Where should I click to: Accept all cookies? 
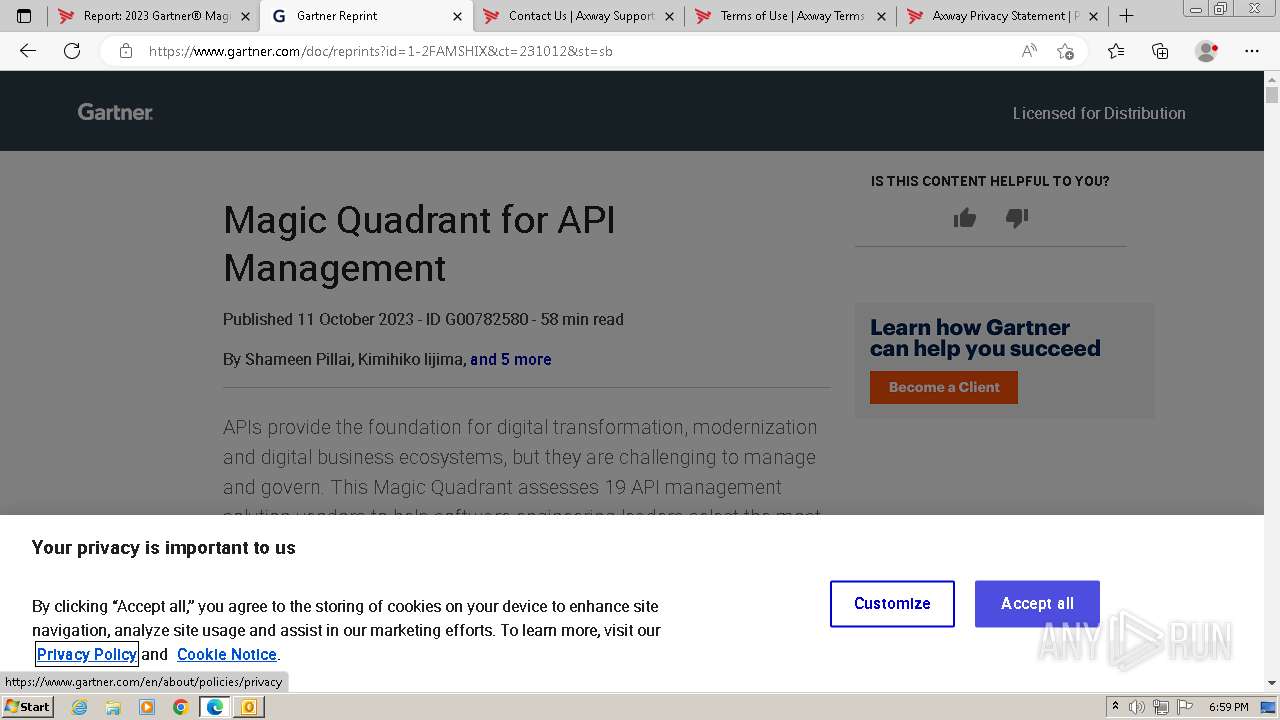[1037, 604]
